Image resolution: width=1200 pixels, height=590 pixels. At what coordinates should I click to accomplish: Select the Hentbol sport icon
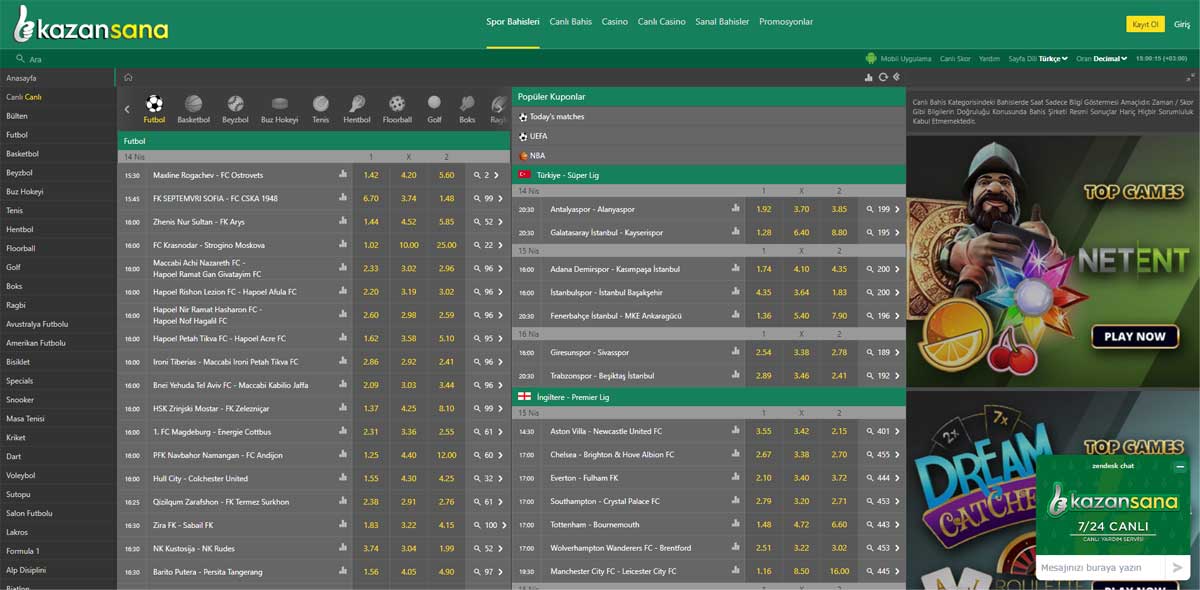pos(357,103)
